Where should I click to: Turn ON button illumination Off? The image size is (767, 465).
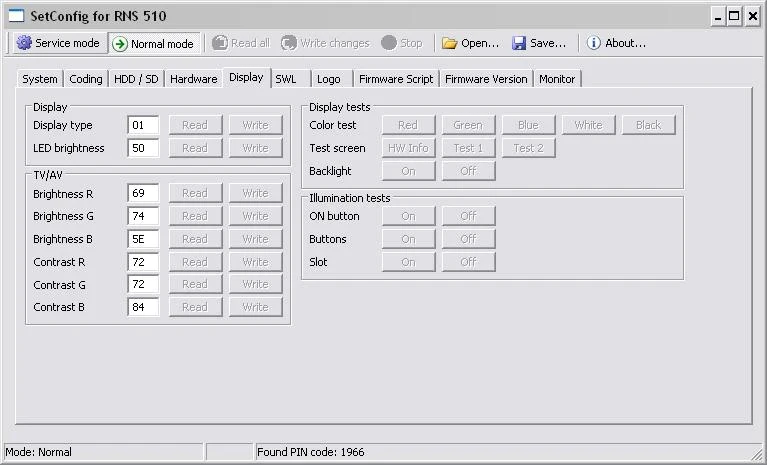pyautogui.click(x=469, y=216)
